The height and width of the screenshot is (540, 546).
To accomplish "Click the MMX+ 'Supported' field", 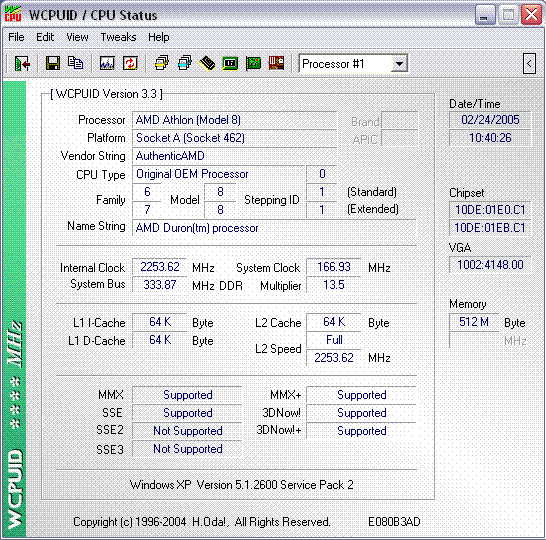I will pos(361,395).
